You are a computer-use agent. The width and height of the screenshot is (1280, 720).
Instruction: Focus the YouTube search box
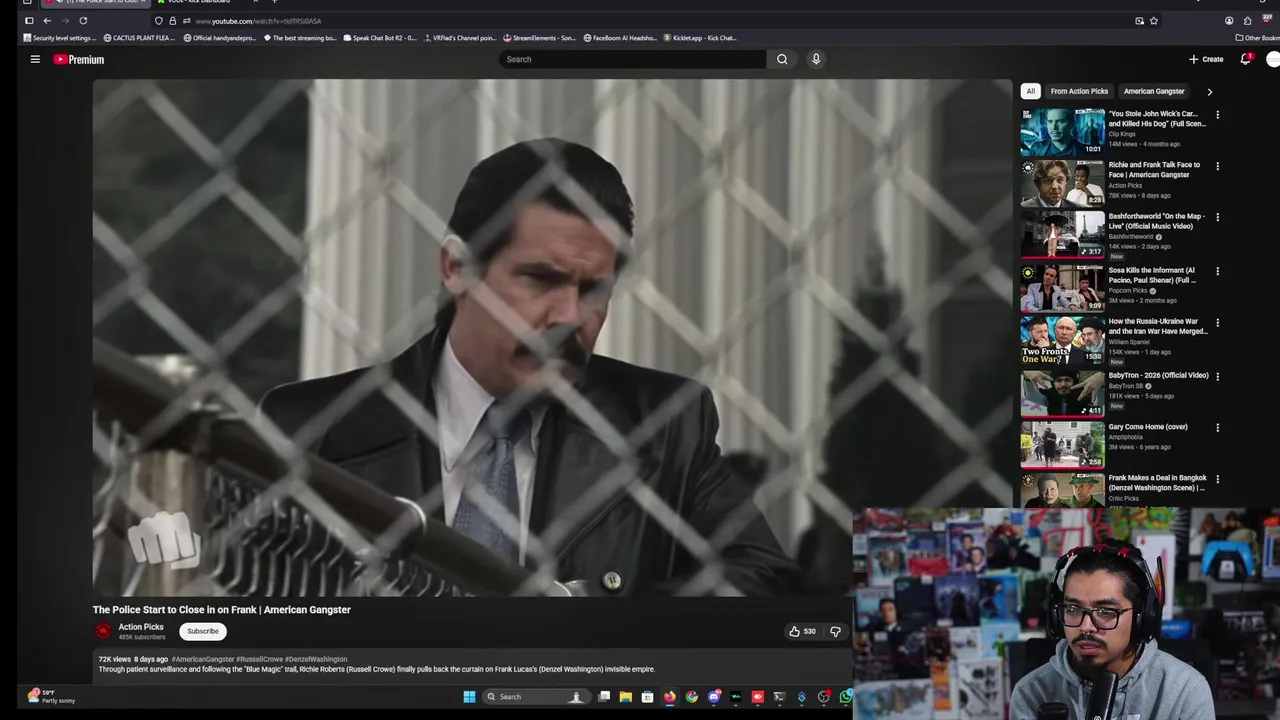click(x=633, y=59)
